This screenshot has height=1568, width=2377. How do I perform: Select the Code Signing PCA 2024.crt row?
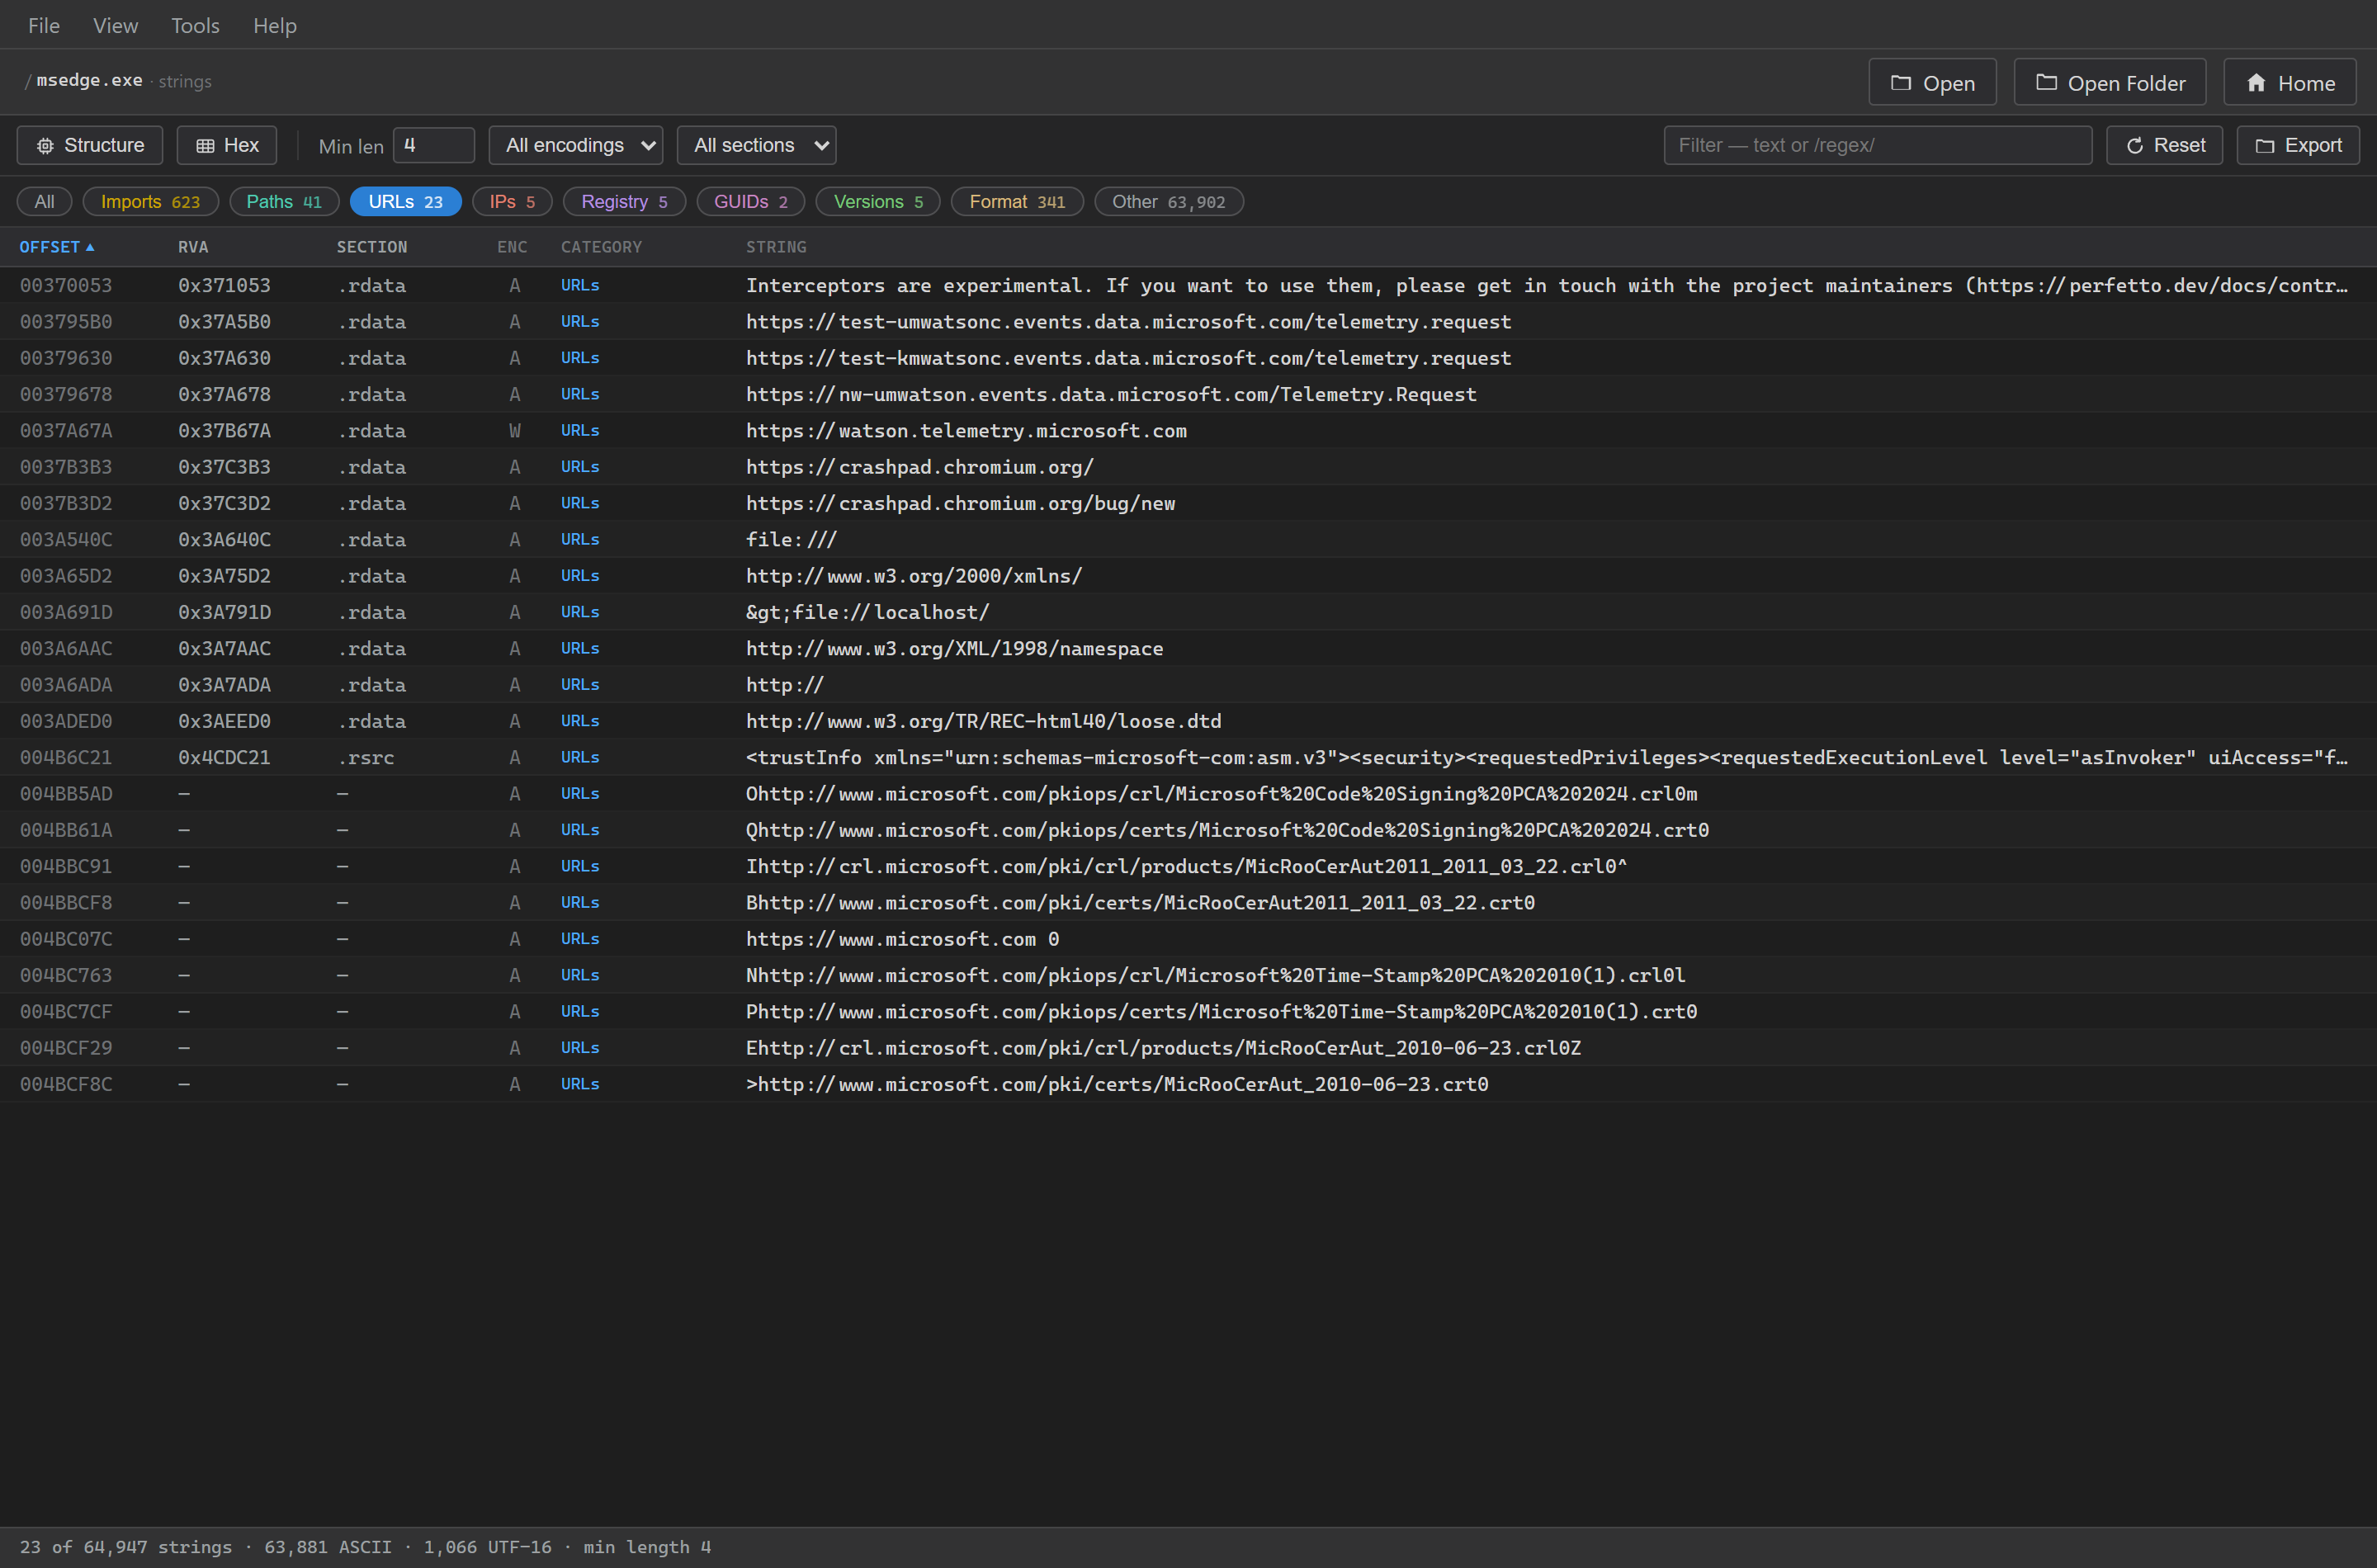[x=1188, y=831]
